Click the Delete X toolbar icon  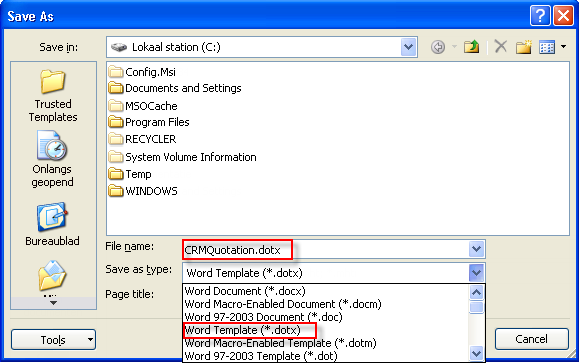[x=501, y=47]
